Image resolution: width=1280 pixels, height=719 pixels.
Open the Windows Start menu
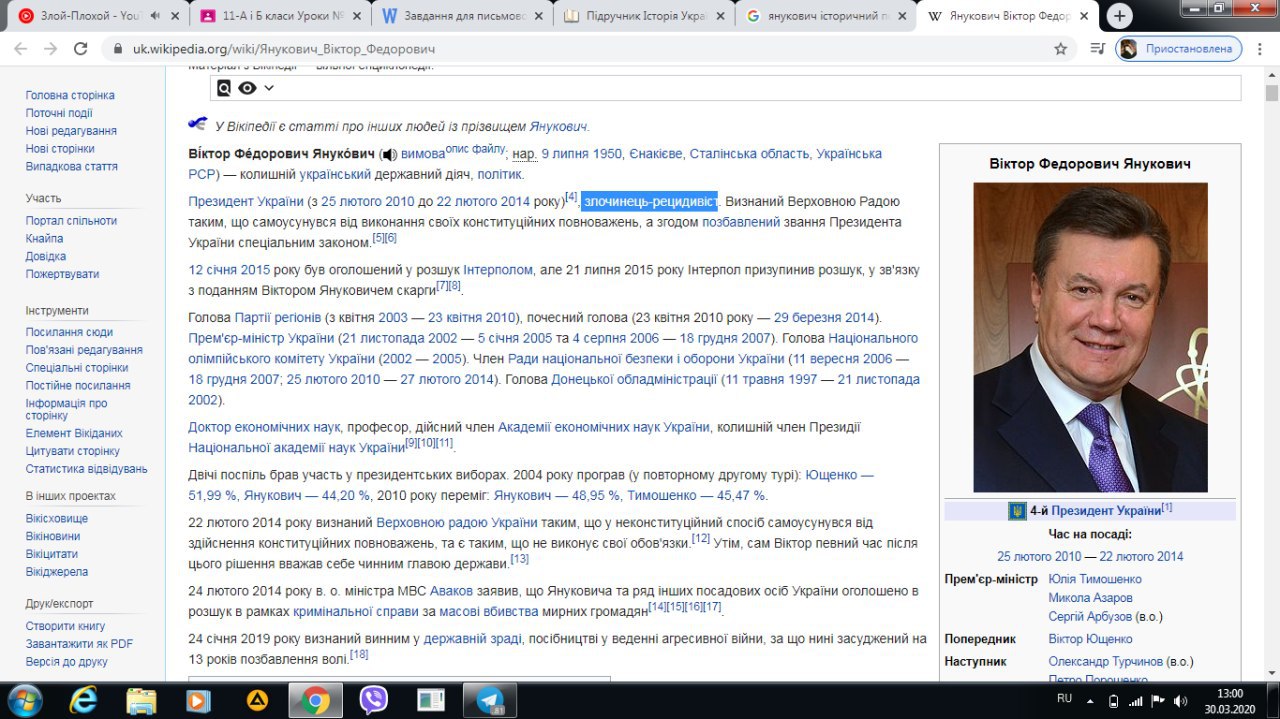[x=23, y=699]
